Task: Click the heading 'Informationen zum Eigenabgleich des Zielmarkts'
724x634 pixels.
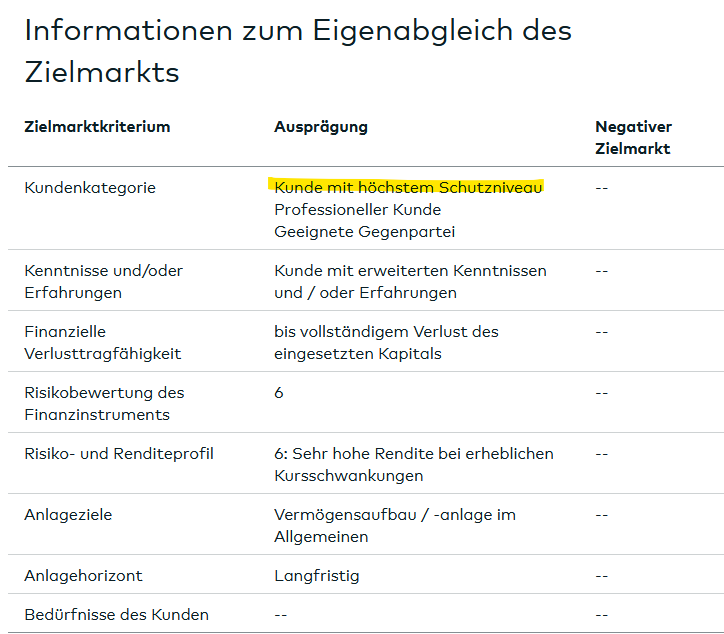Action: point(298,50)
